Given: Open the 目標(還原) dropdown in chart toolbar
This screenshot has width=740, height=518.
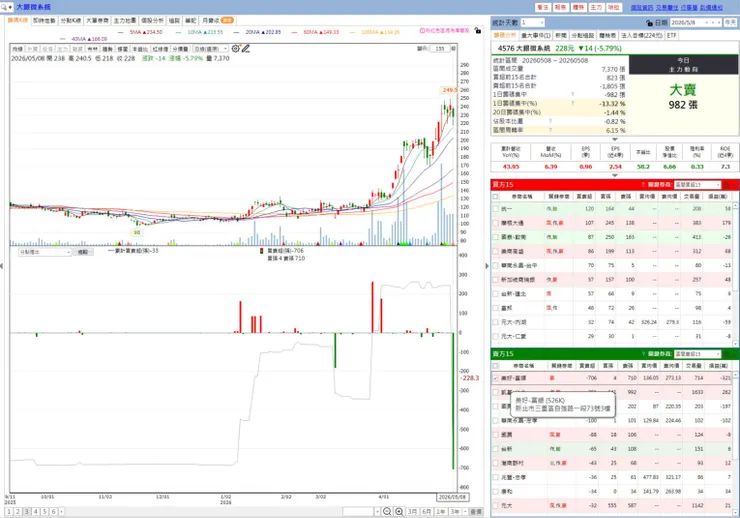Looking at the screenshot, I should tap(210, 49).
